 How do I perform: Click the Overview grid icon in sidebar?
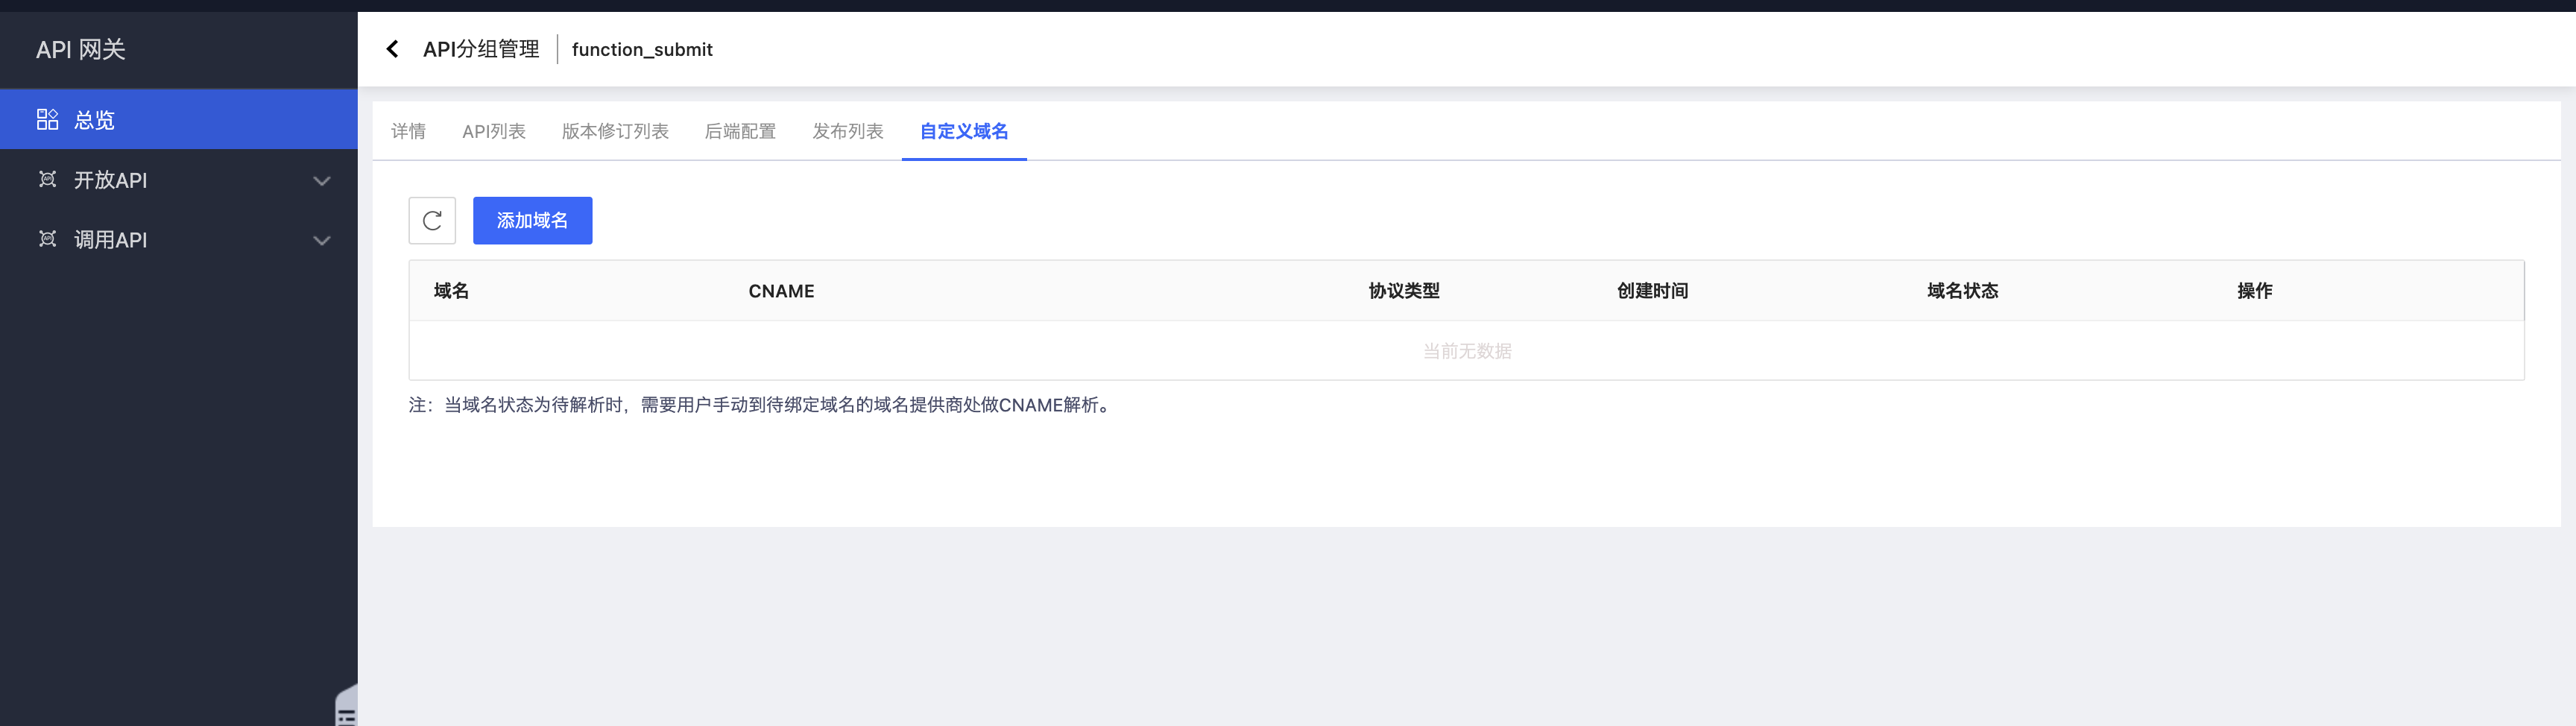(x=47, y=120)
